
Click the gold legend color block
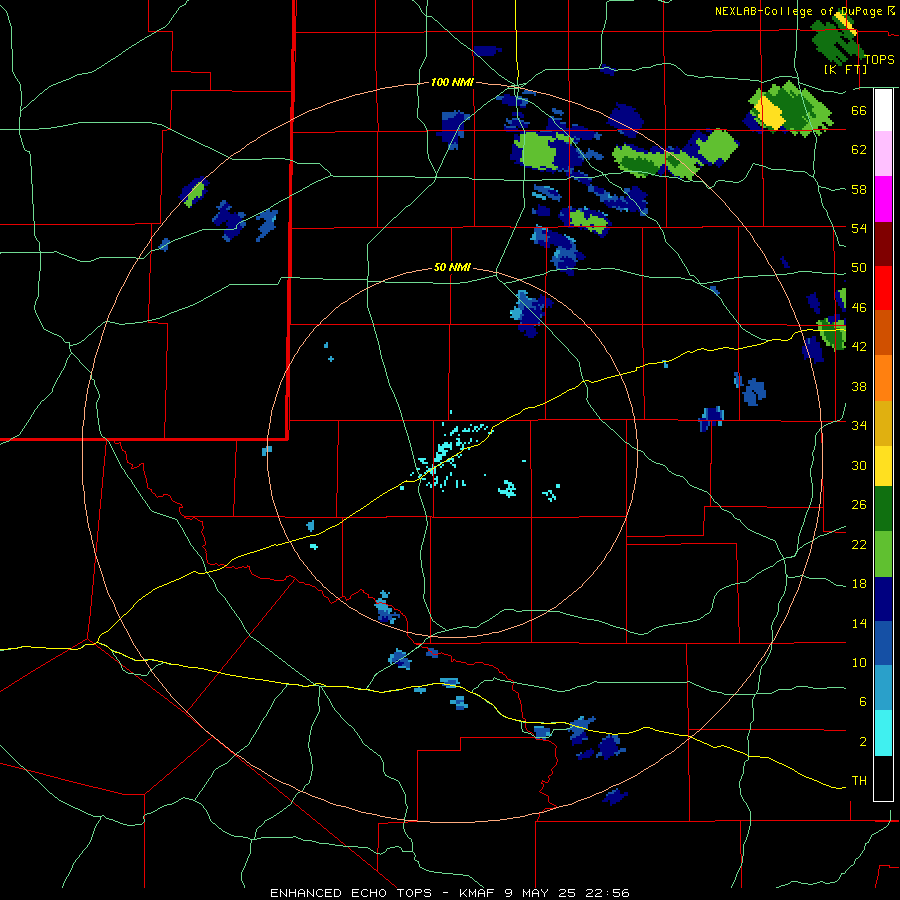883,423
